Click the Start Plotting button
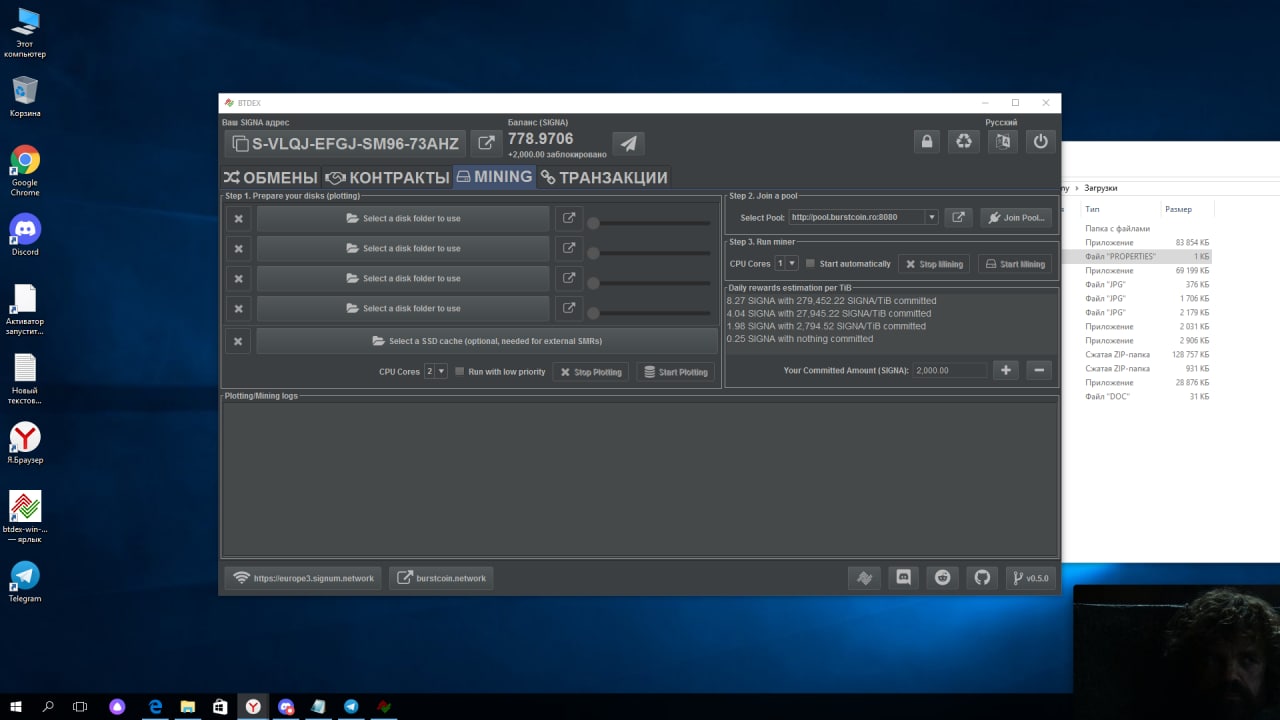 [675, 372]
